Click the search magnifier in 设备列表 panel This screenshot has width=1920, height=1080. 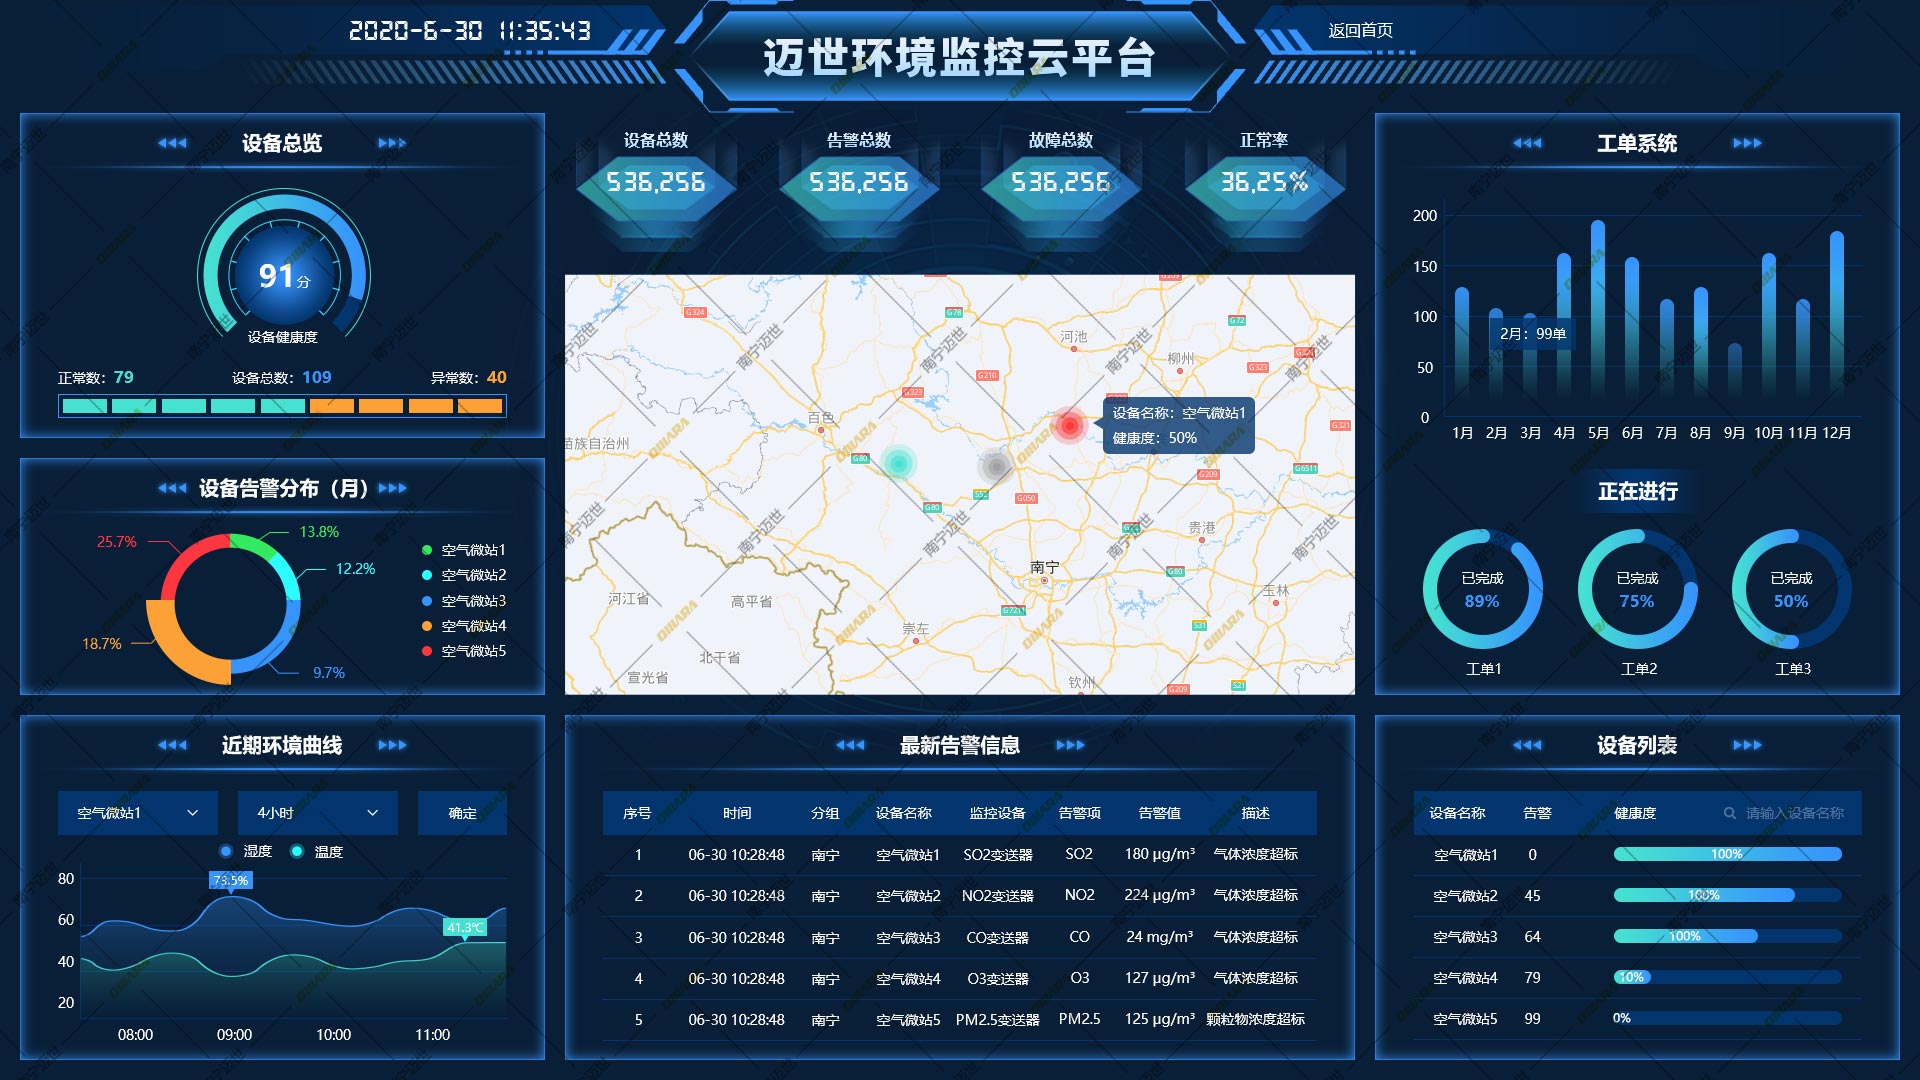click(1729, 813)
